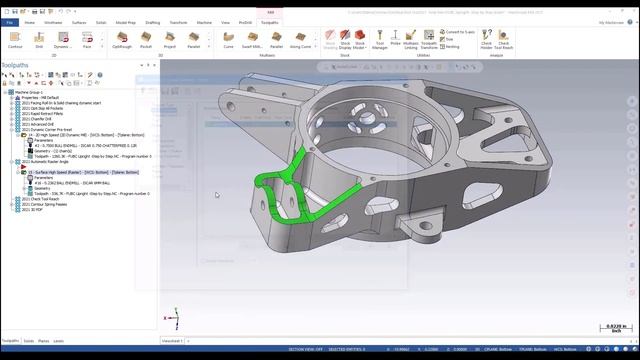The height and width of the screenshot is (360, 640).
Task: Select 2021 Check Tool Reach group
Action: point(40,199)
